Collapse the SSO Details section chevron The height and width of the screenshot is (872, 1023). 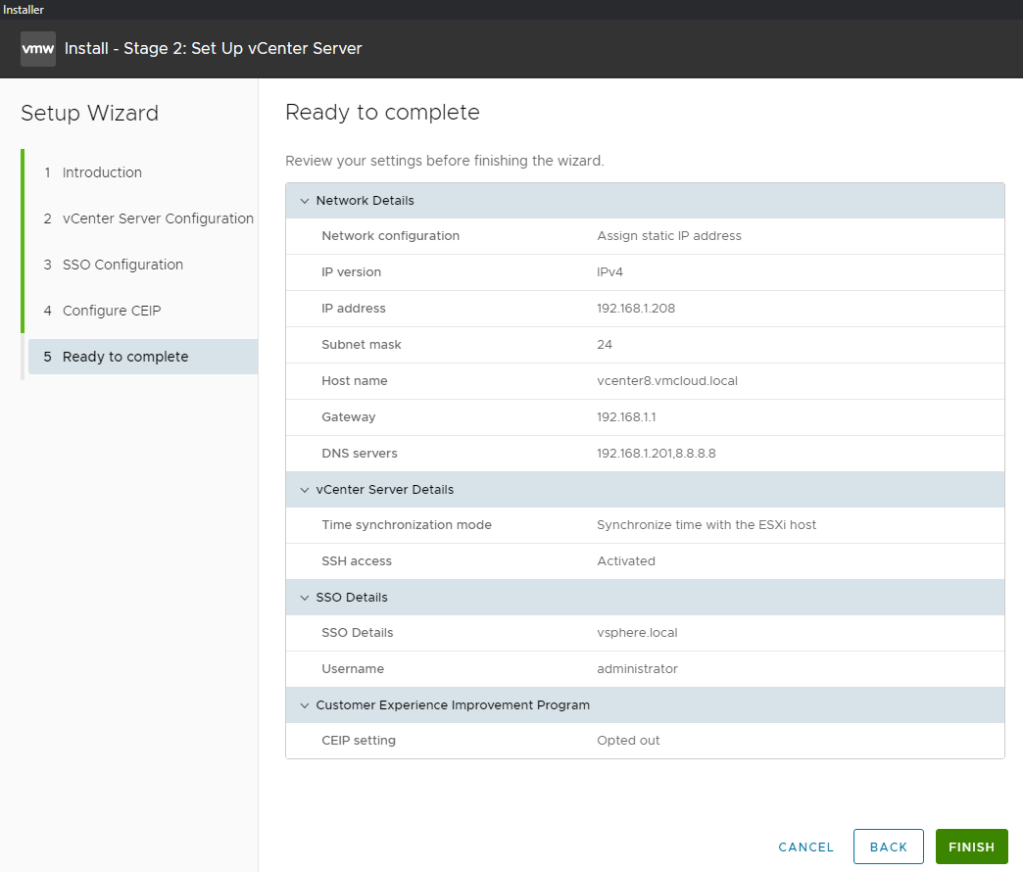[x=305, y=598]
